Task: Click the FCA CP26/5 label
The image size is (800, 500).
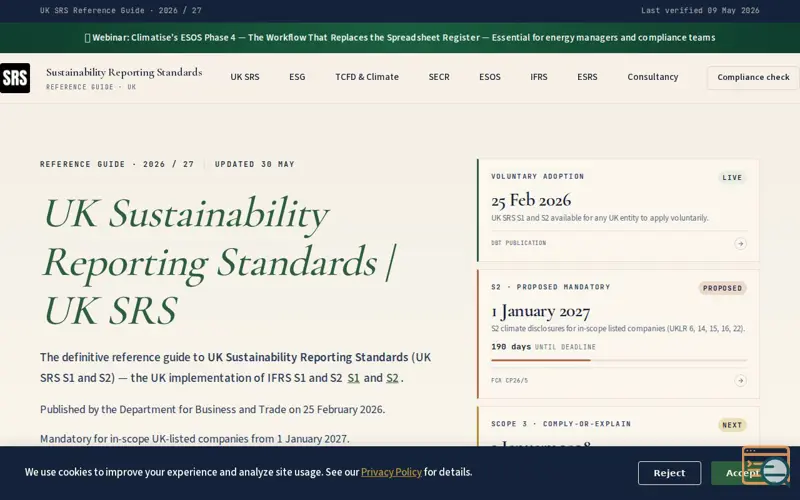Action: tap(509, 381)
